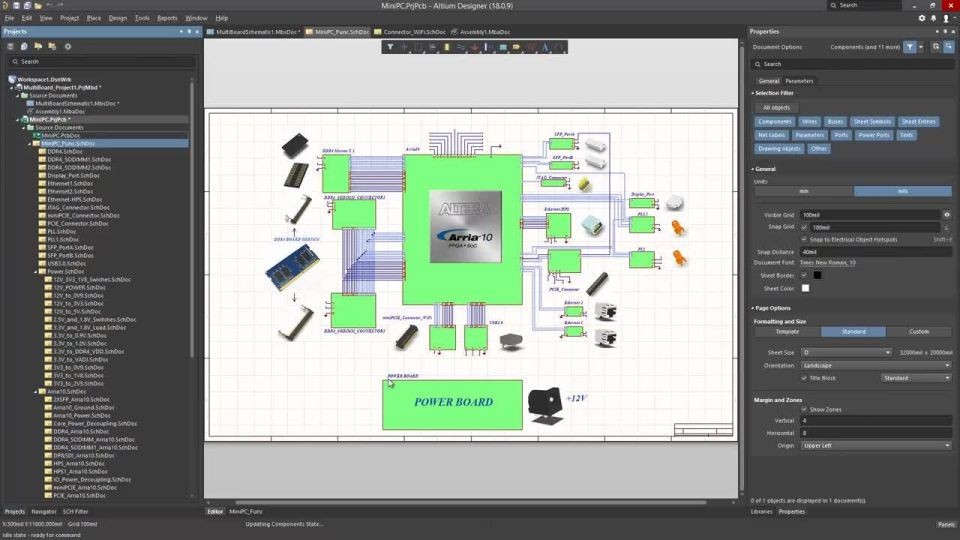
Task: Click the notifications bell in title bar
Action: (x=934, y=18)
